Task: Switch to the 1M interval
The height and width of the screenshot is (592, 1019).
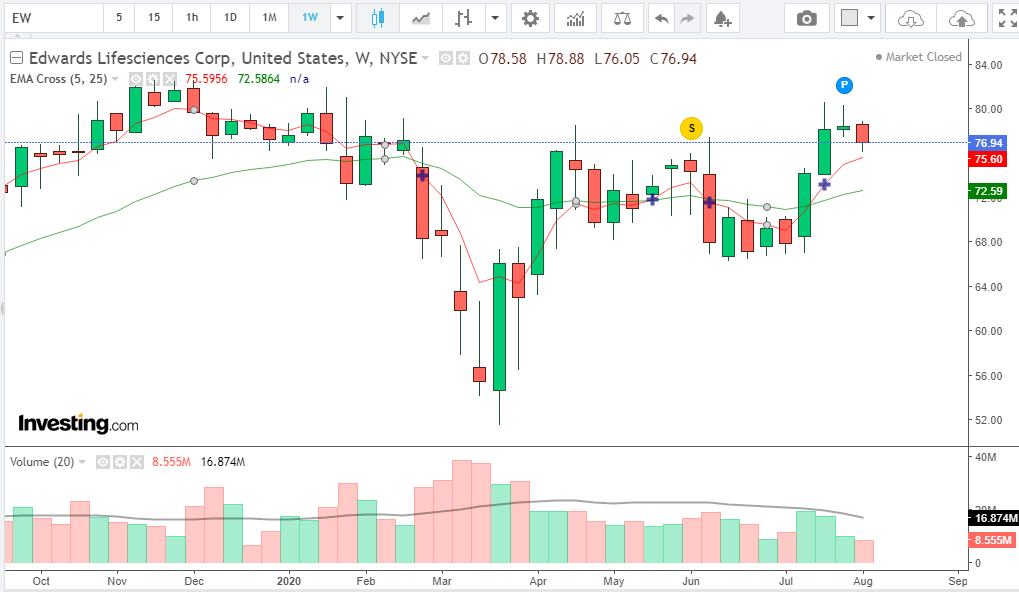Action: (x=270, y=18)
